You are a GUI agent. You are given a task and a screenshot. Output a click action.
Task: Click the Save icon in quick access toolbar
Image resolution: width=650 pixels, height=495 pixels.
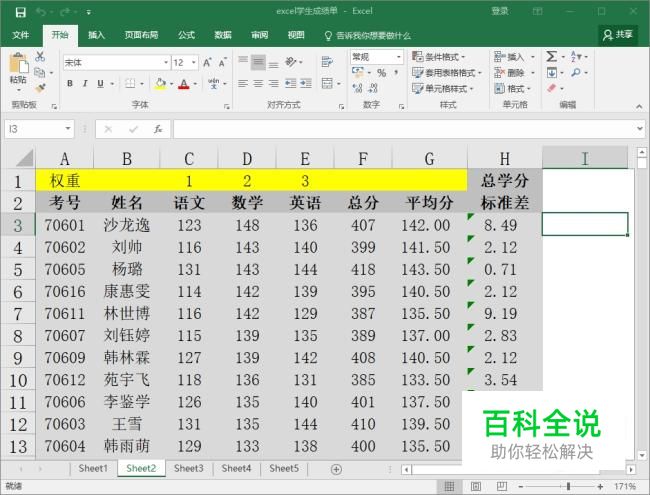(x=20, y=12)
